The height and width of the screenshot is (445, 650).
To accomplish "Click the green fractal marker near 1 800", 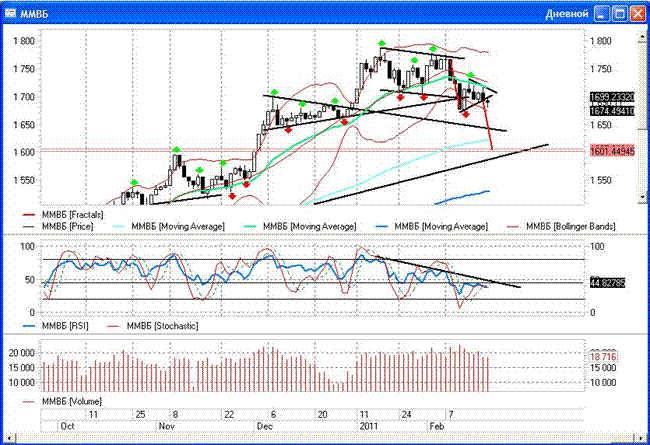I will point(382,43).
